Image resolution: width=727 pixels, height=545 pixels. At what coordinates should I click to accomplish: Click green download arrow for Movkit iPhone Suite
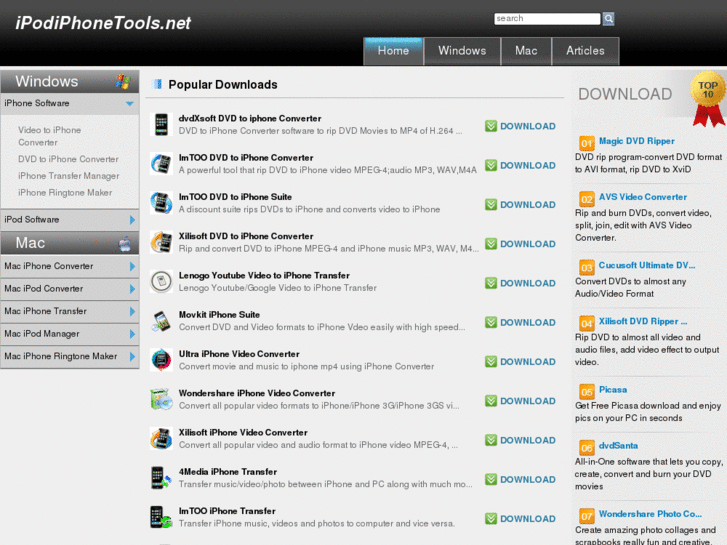coord(491,322)
